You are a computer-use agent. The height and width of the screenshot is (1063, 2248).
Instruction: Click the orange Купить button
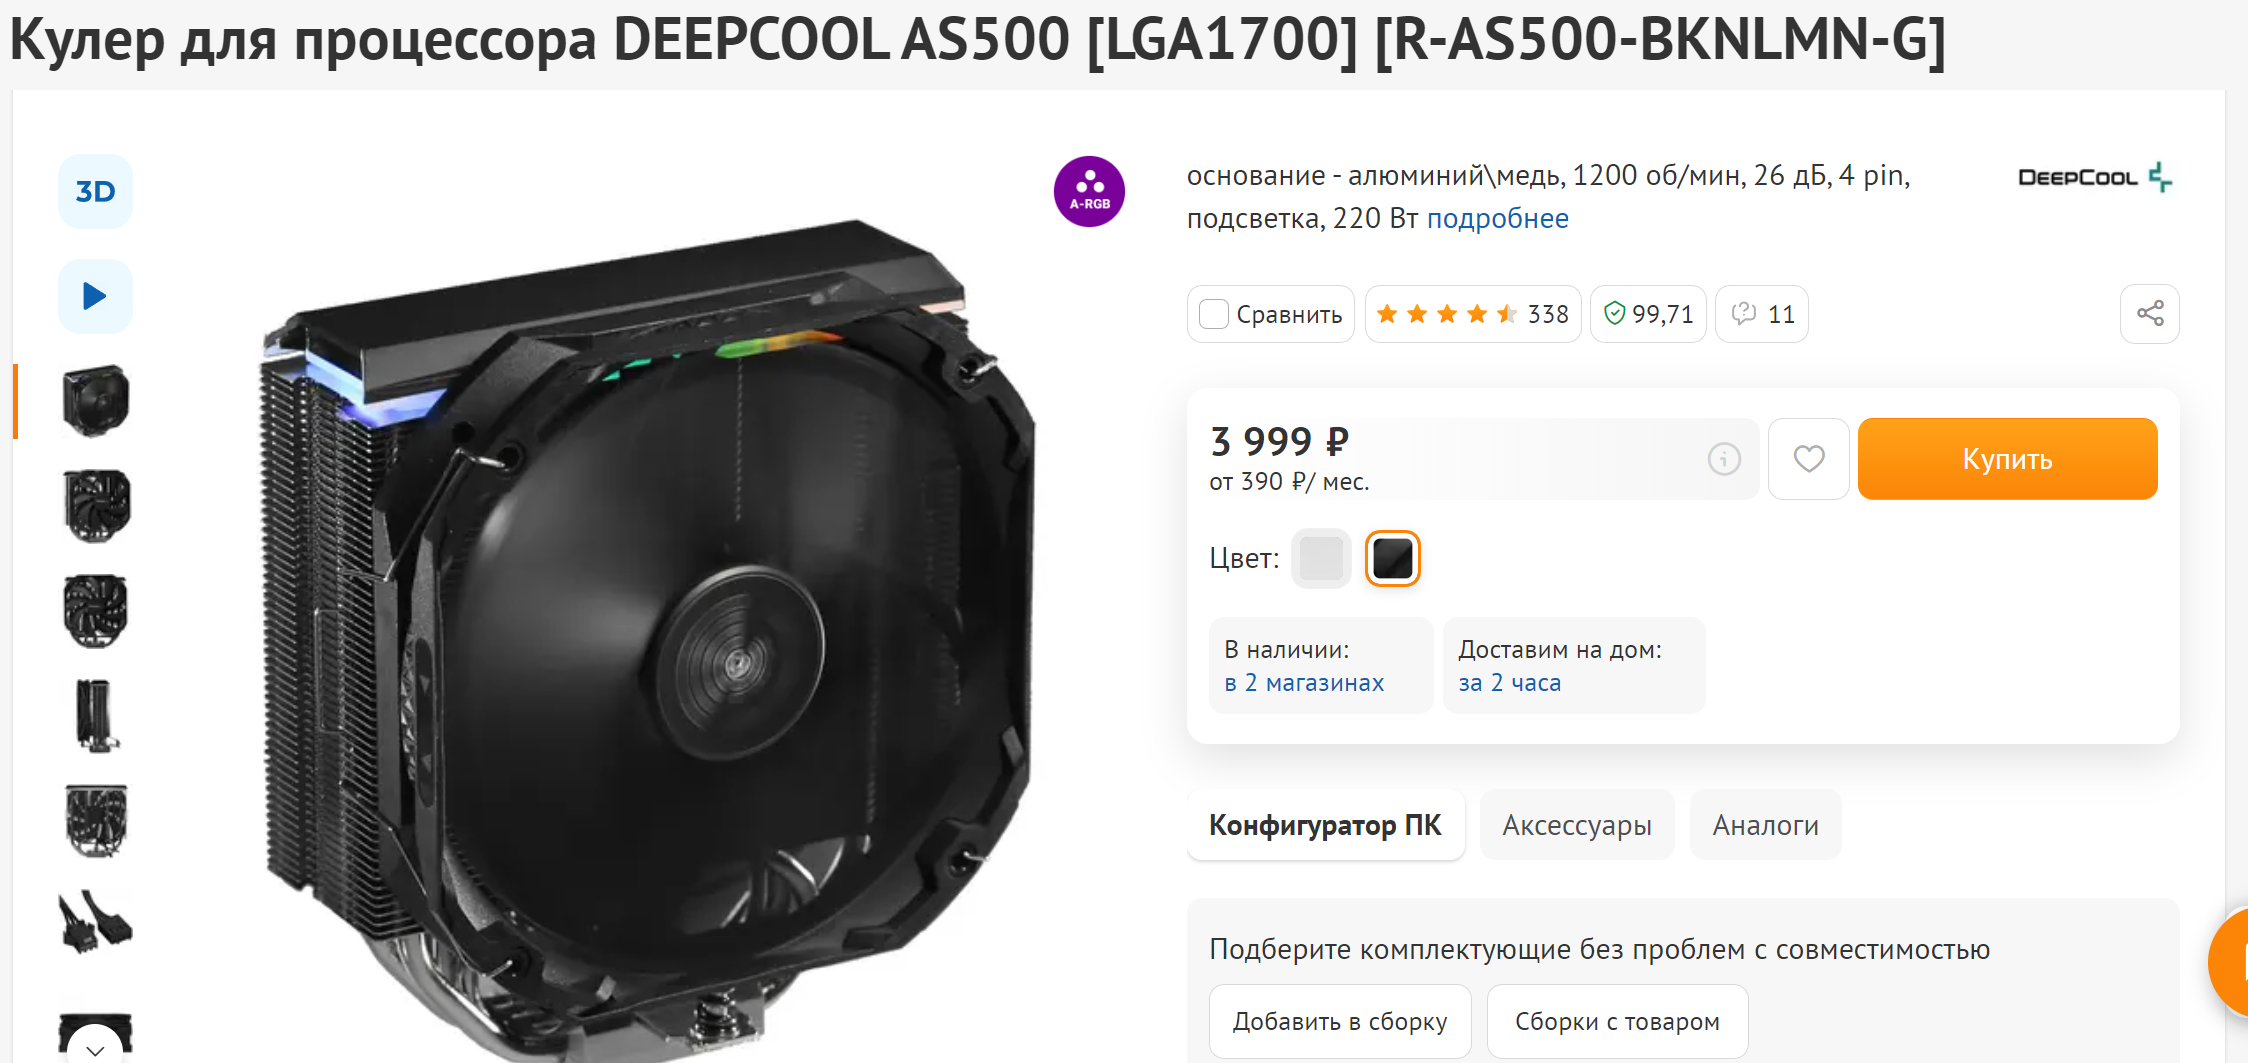pyautogui.click(x=2007, y=459)
